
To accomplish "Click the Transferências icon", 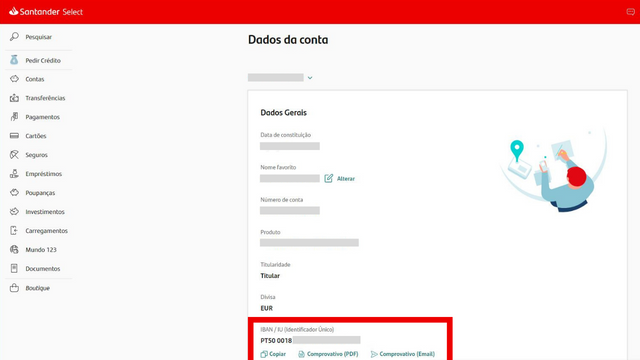I will click(x=14, y=98).
